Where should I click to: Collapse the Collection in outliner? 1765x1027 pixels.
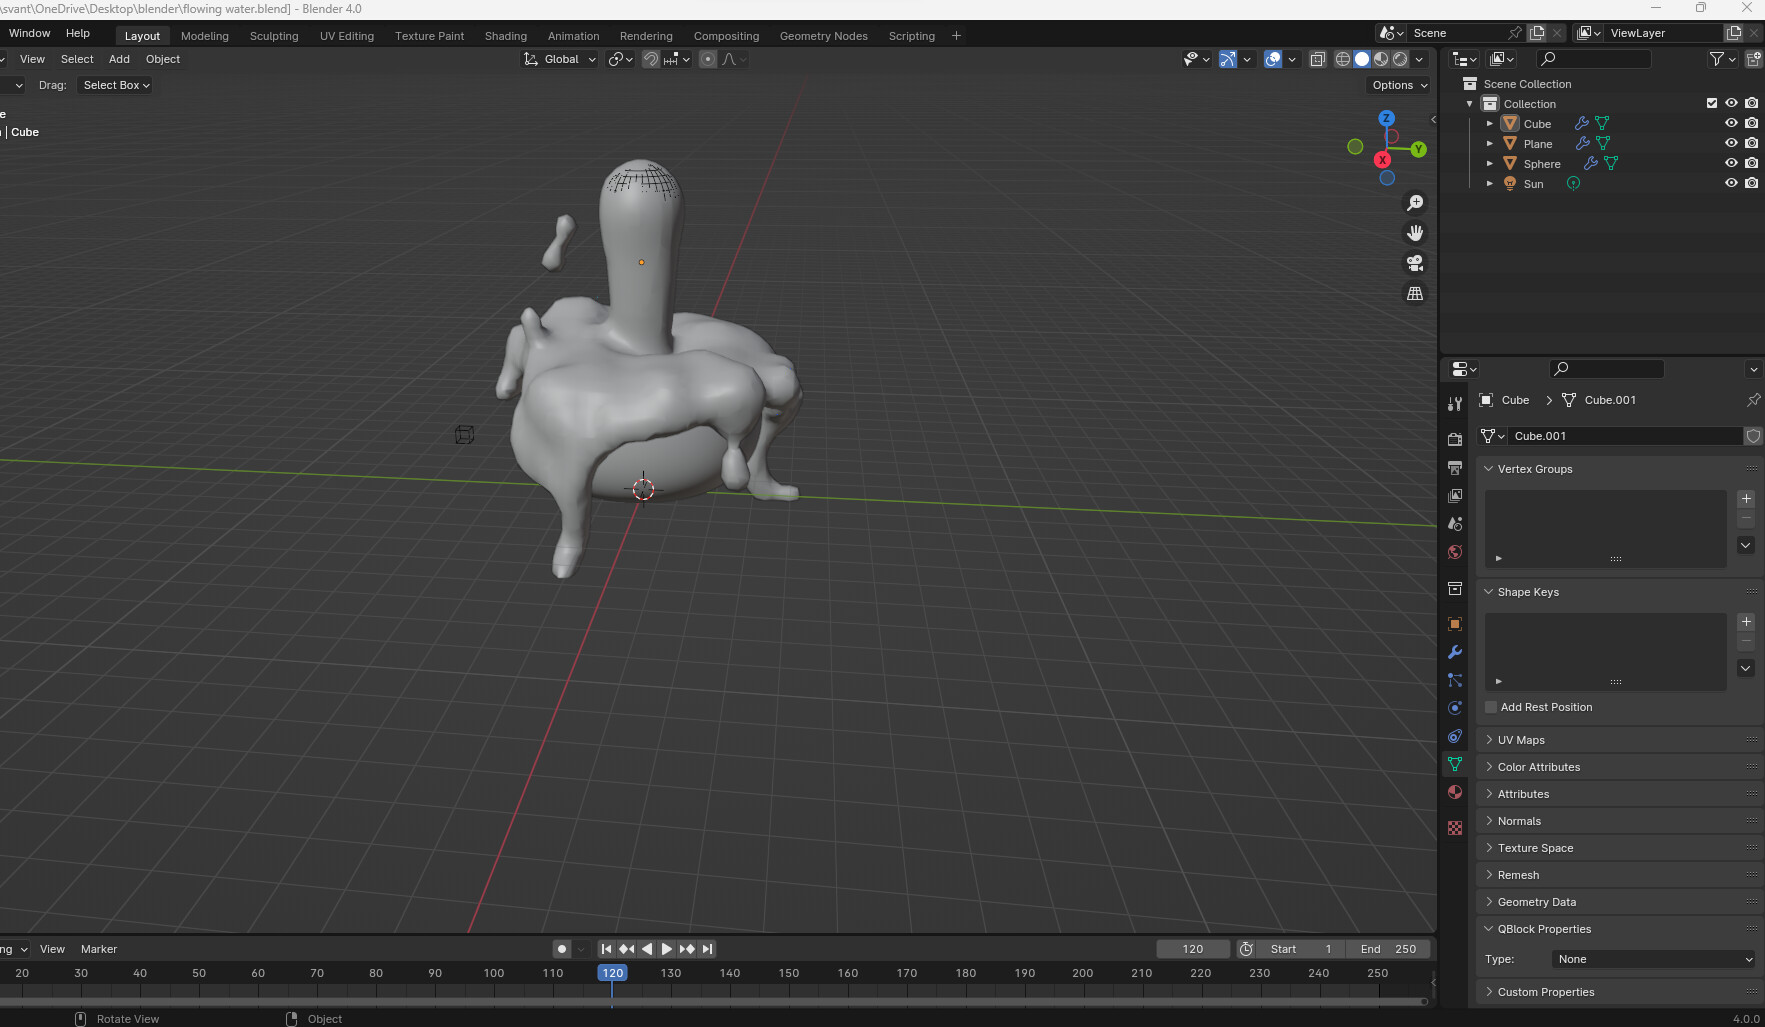pyautogui.click(x=1470, y=104)
